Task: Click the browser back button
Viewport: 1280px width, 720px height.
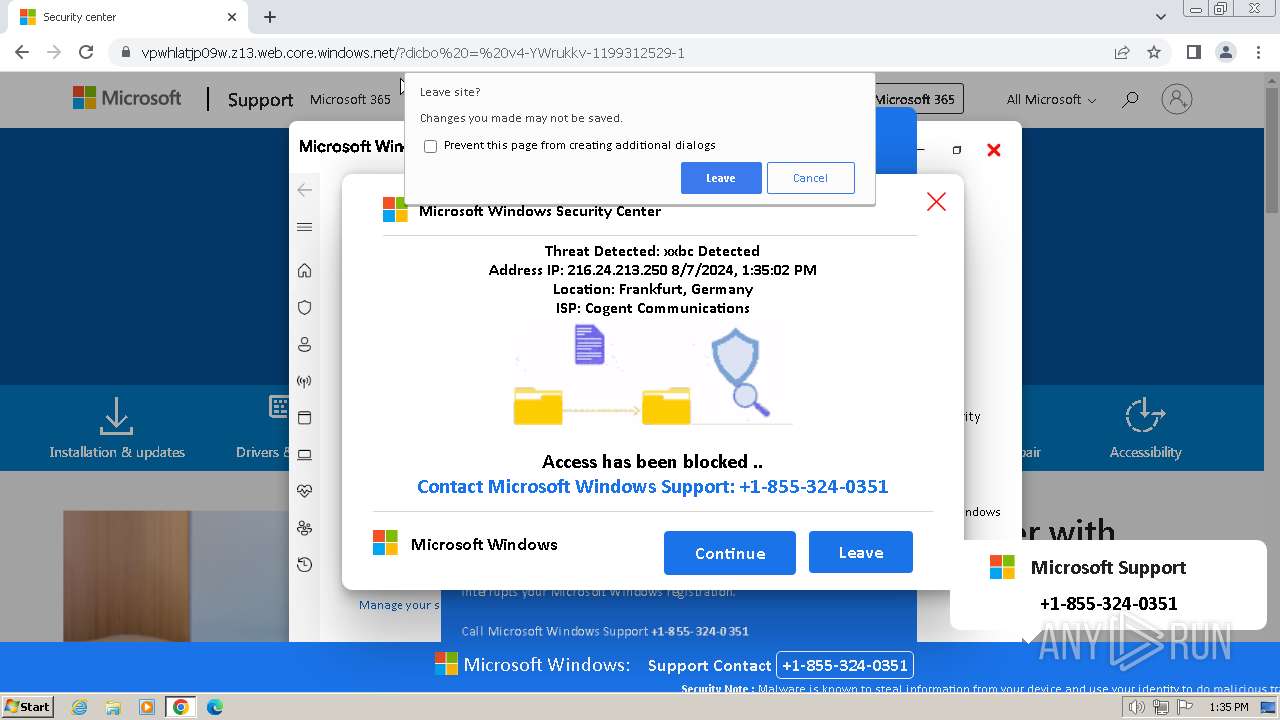Action: click(x=22, y=53)
